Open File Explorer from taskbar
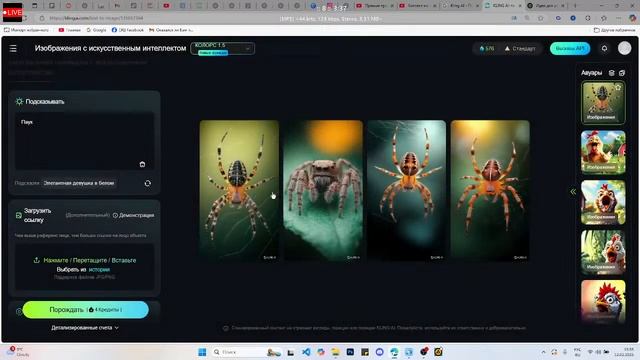The image size is (640, 360). tap(336, 352)
